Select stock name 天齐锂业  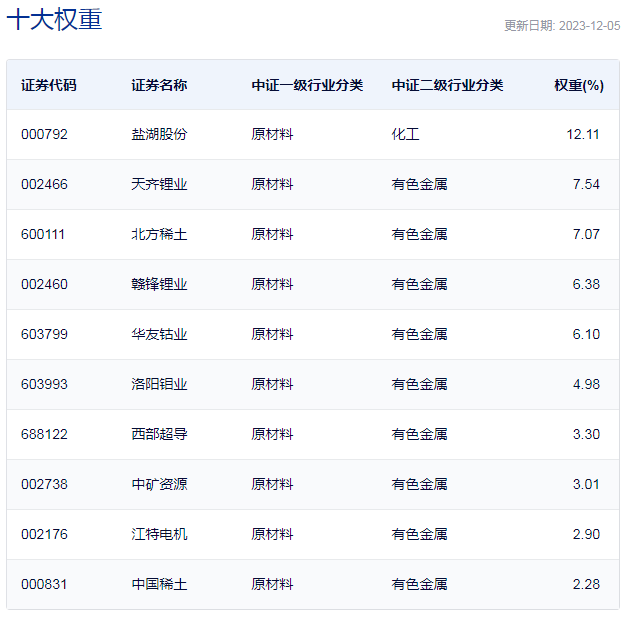pos(159,184)
